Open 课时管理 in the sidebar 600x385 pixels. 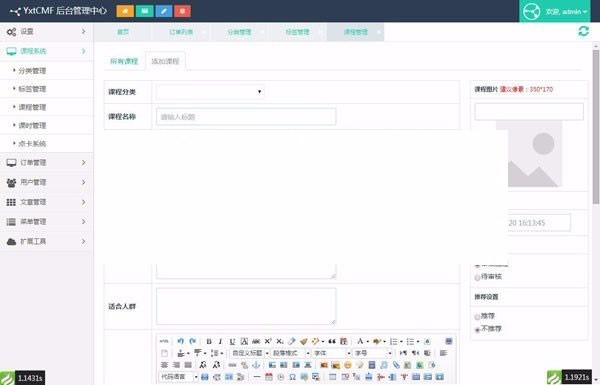[x=32, y=126]
